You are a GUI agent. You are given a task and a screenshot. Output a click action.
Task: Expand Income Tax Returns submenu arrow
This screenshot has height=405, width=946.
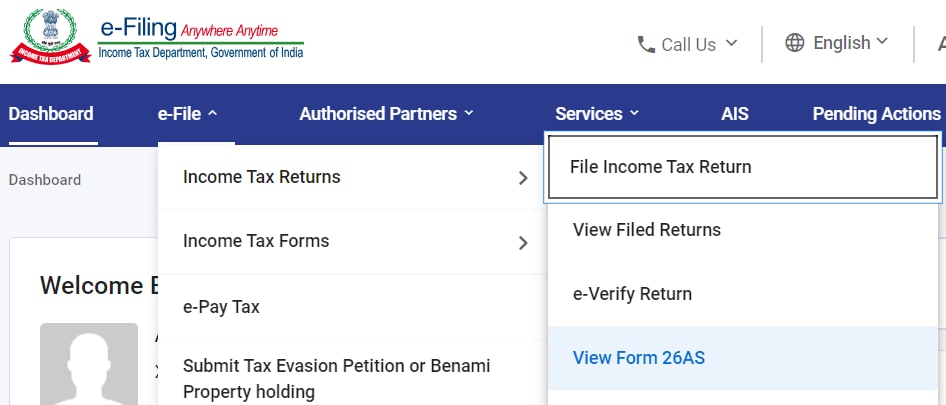[523, 178]
